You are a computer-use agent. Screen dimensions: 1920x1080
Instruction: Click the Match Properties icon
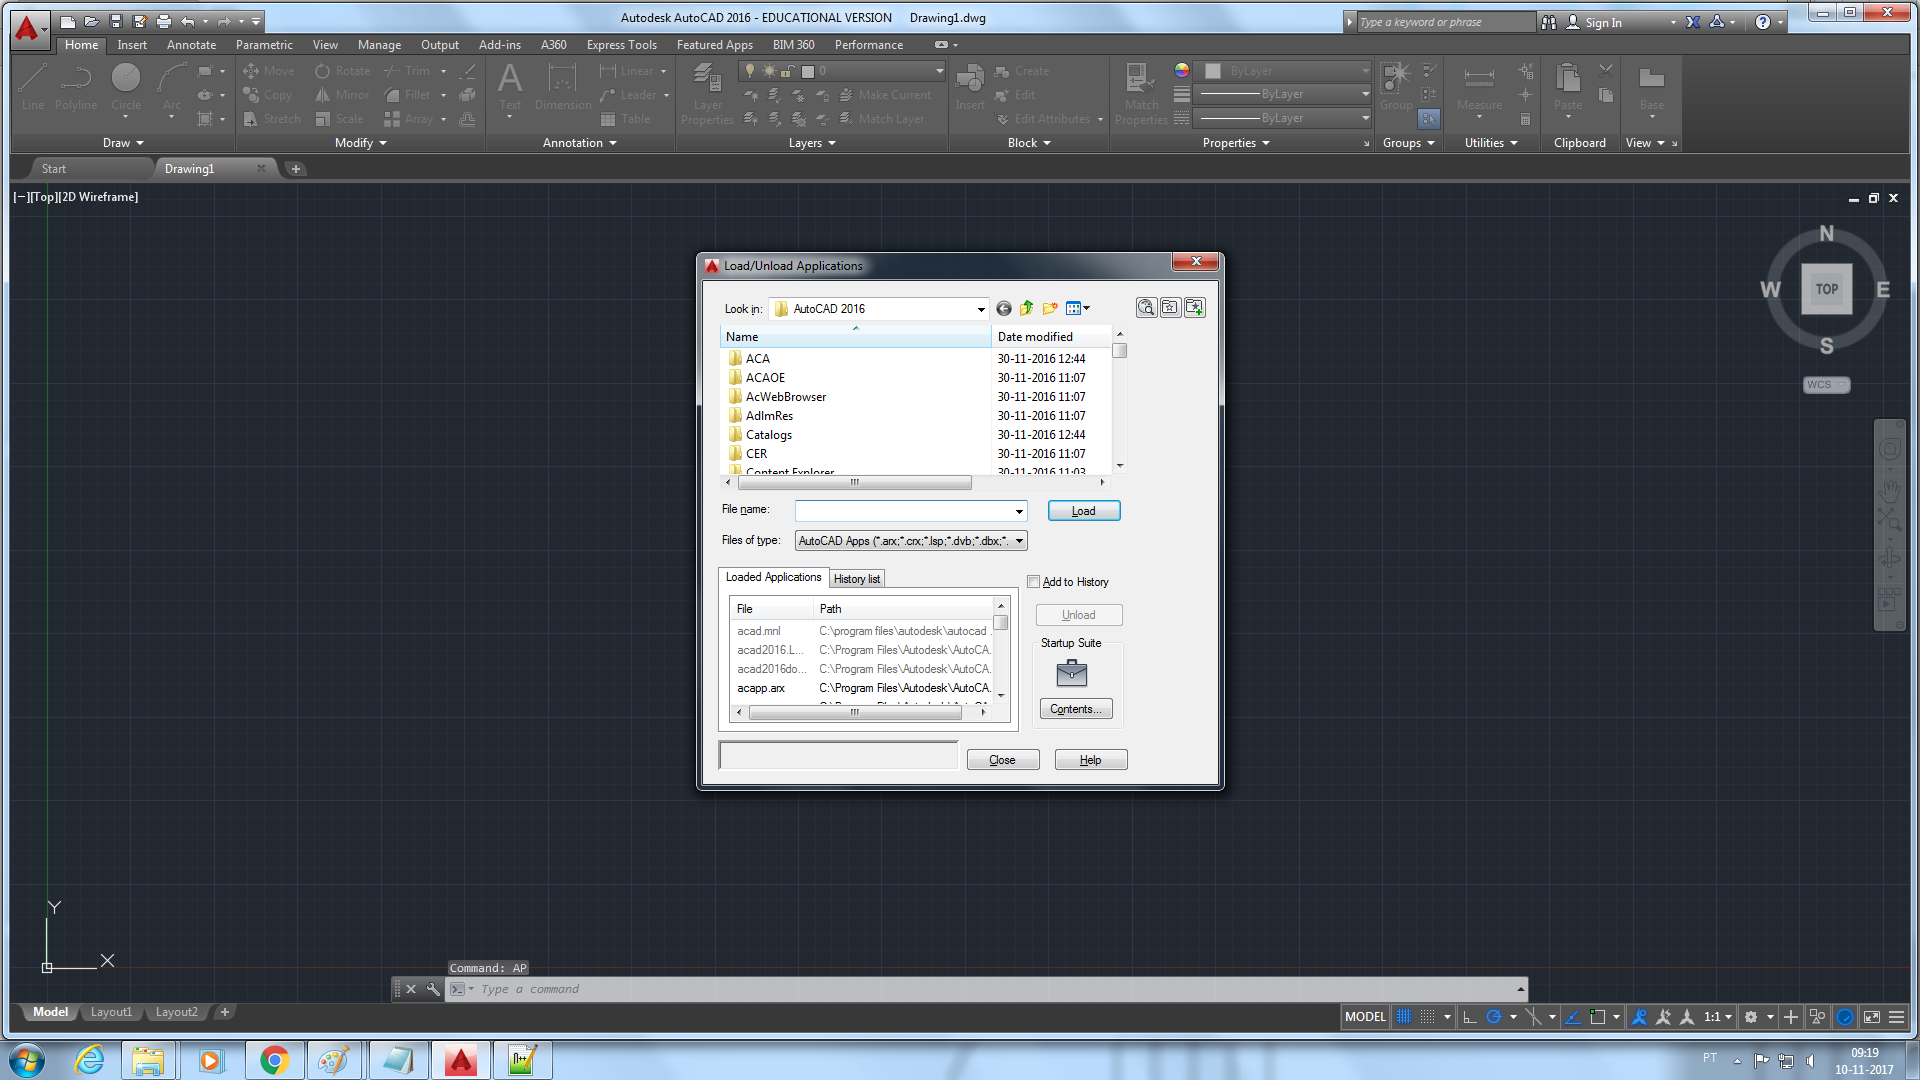point(1141,92)
